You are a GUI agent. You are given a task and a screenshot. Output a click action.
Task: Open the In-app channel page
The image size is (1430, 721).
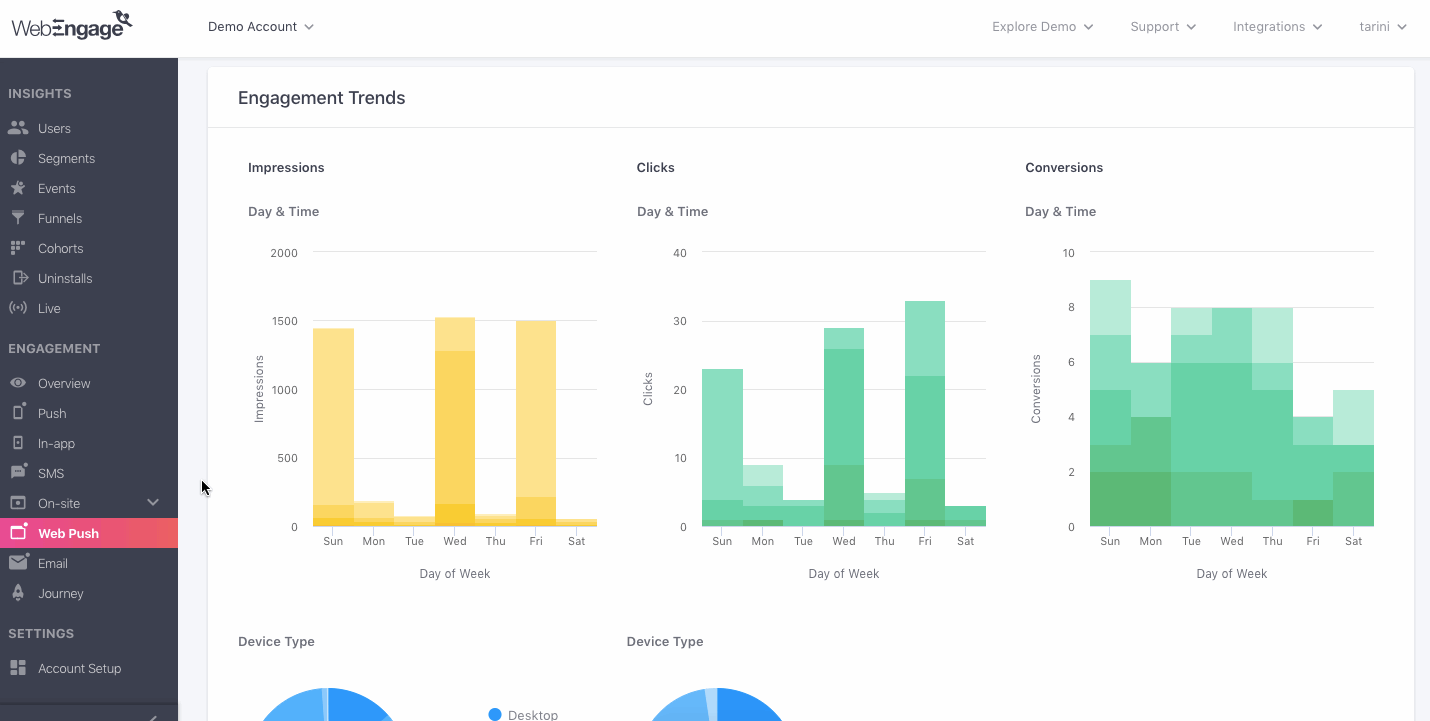[56, 443]
